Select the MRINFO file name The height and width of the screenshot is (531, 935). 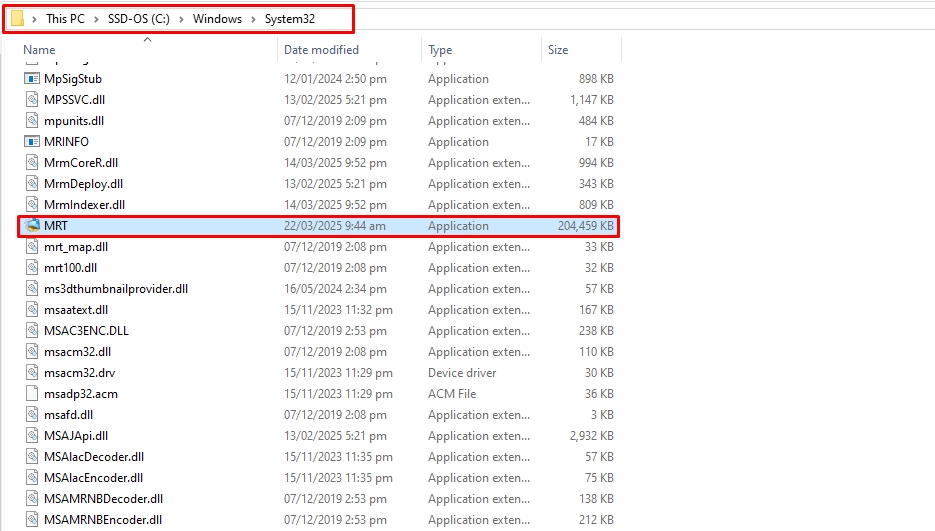point(66,141)
